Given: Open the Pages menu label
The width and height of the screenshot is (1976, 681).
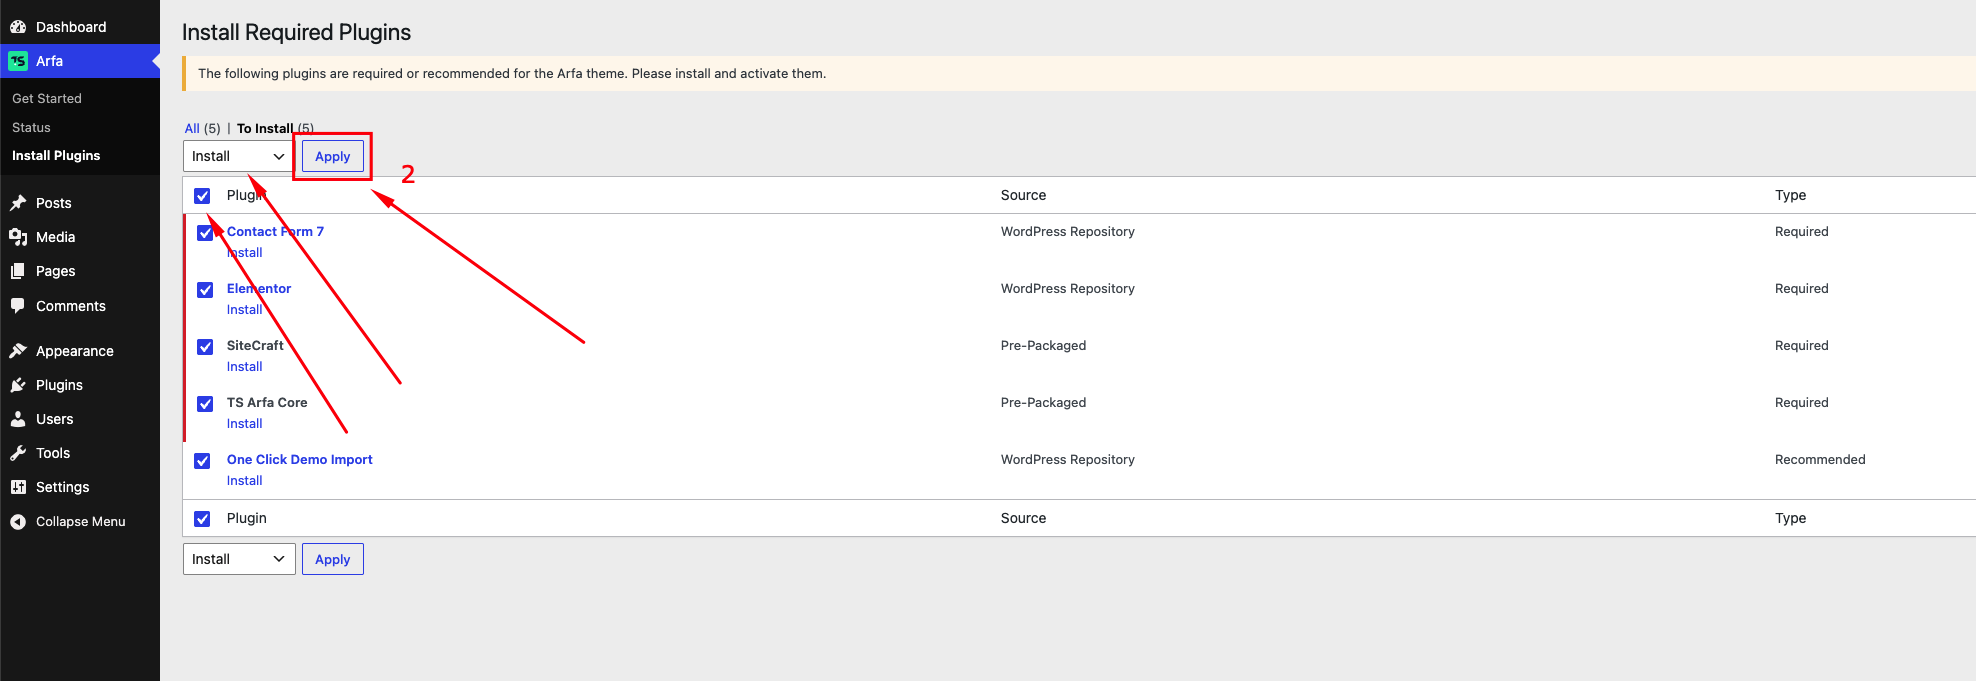Looking at the screenshot, I should pos(56,271).
